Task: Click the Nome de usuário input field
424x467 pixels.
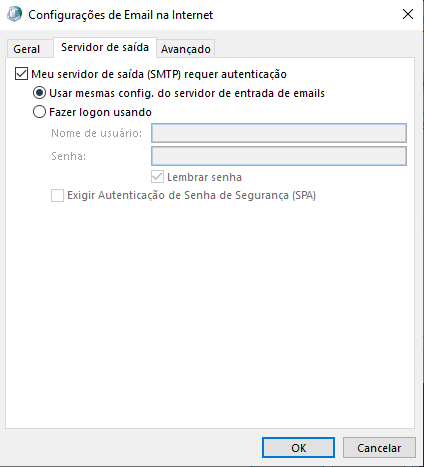Action: (x=279, y=133)
